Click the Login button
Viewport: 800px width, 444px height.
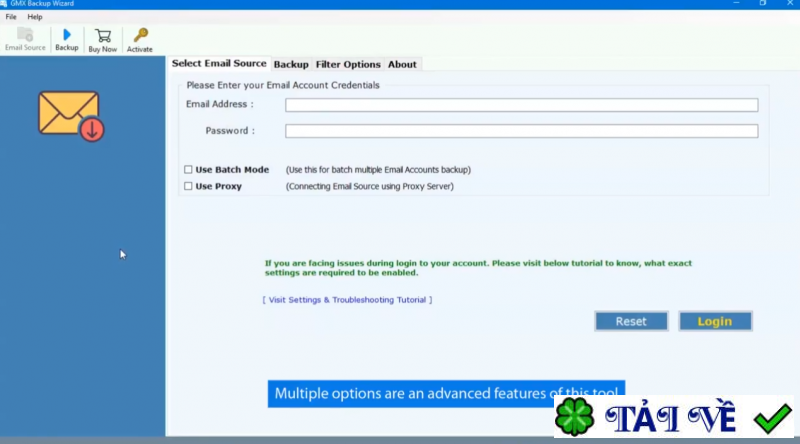(715, 322)
